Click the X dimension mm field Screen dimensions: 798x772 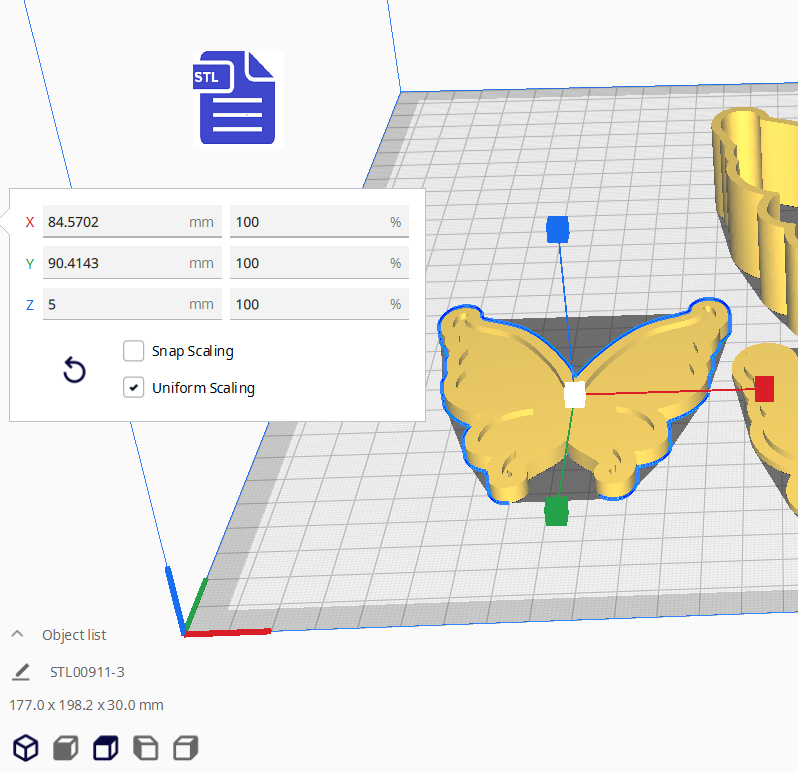pos(115,222)
